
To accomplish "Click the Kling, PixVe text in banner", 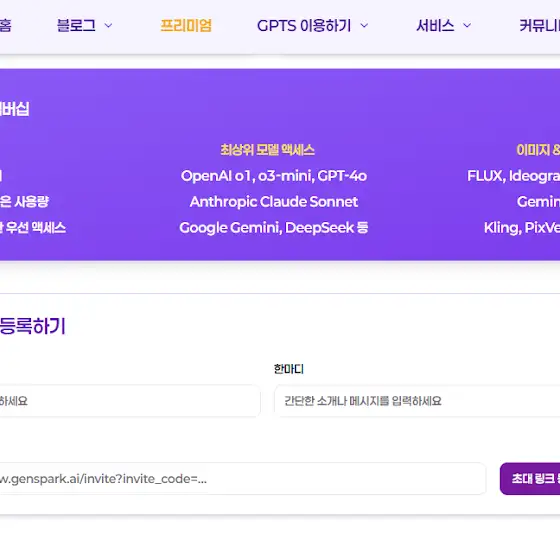I will click(522, 228).
